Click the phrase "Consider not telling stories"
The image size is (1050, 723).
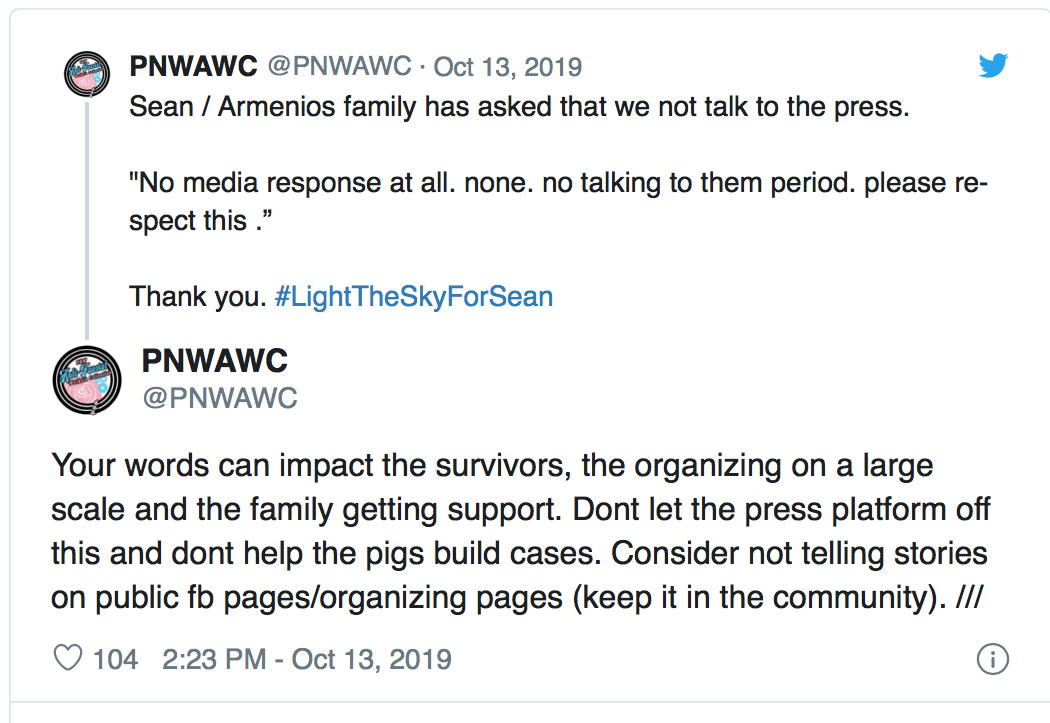[x=799, y=554]
